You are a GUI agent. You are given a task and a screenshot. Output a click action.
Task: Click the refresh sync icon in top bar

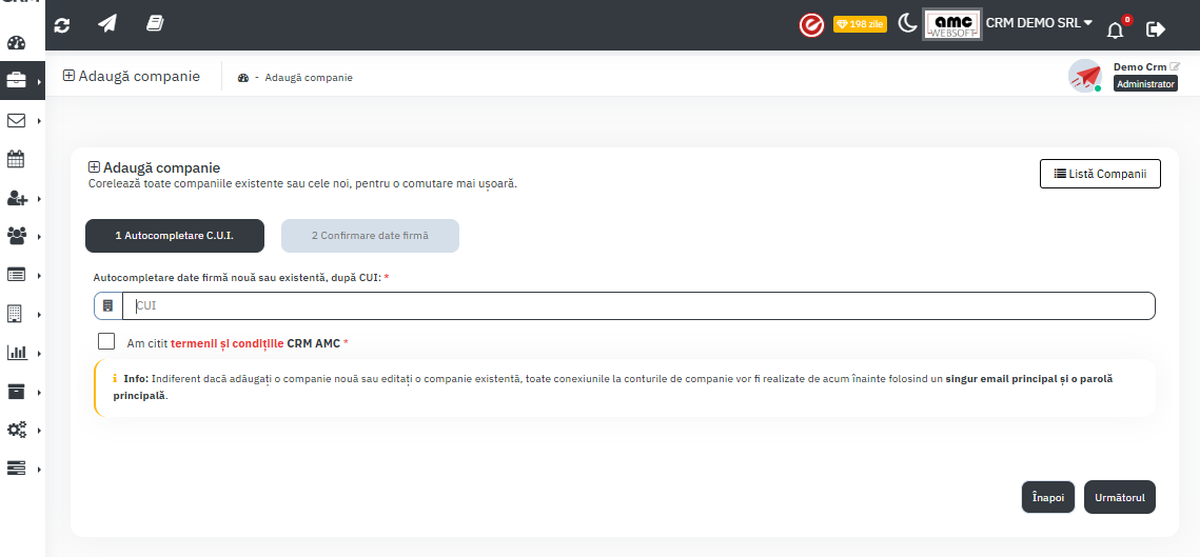tap(62, 25)
